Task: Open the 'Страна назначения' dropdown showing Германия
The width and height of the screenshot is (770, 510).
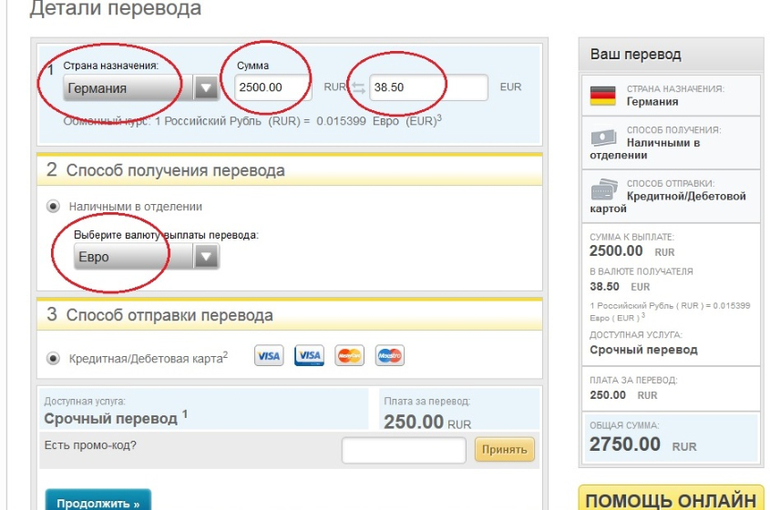Action: point(140,88)
